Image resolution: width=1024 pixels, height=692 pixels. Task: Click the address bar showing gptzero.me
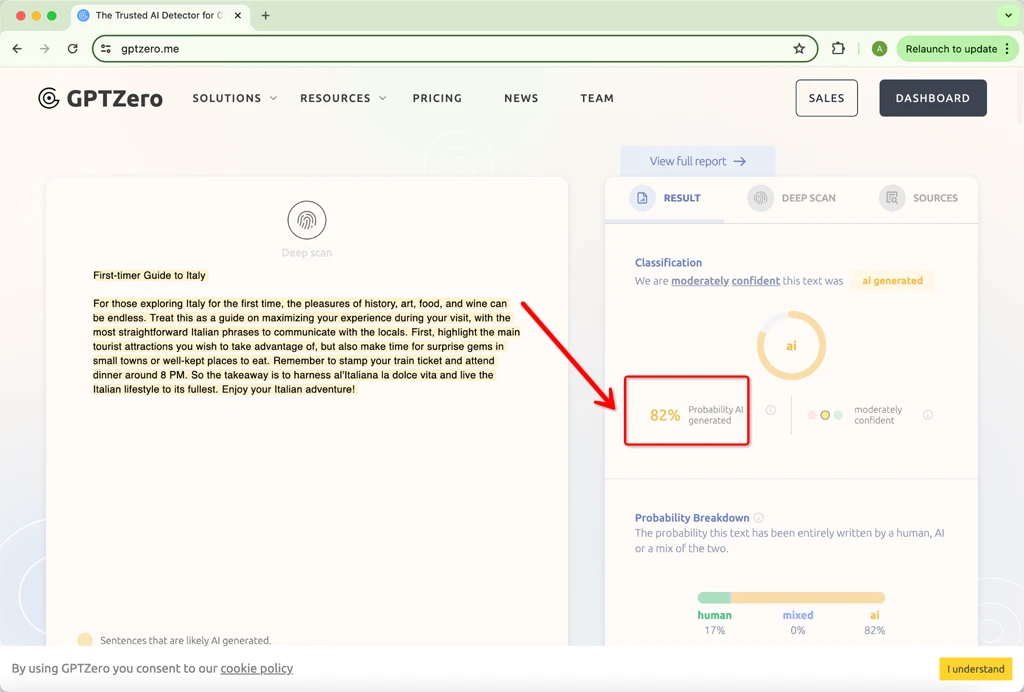click(x=455, y=48)
